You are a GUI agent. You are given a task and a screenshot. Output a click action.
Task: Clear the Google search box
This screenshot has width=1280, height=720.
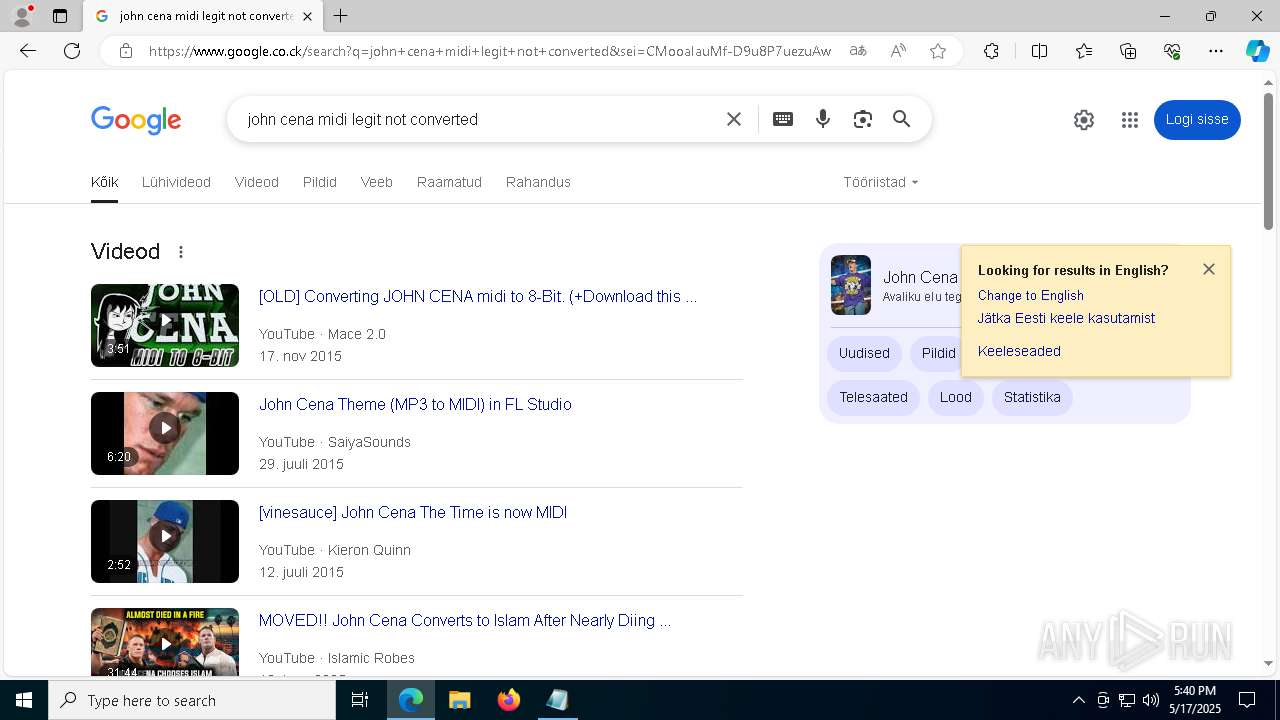(x=734, y=119)
